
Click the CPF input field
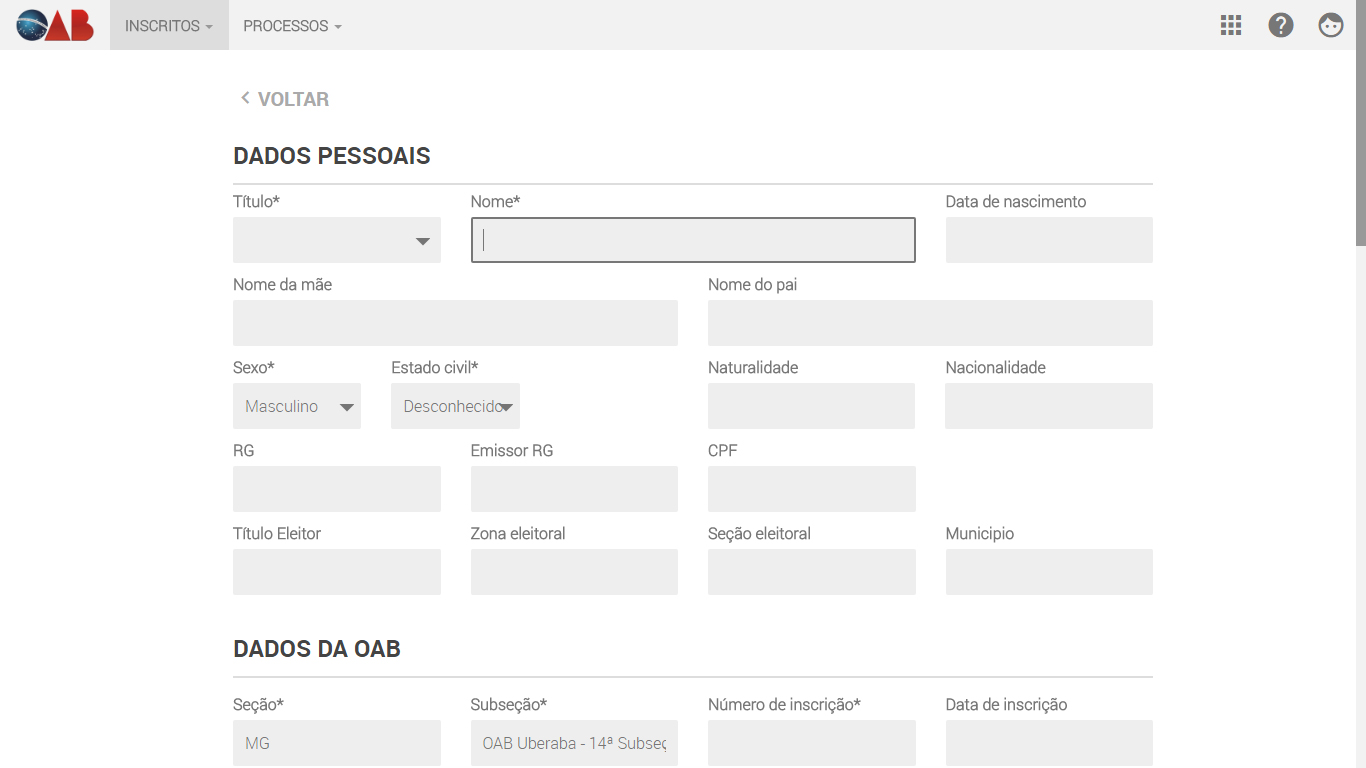(x=811, y=489)
